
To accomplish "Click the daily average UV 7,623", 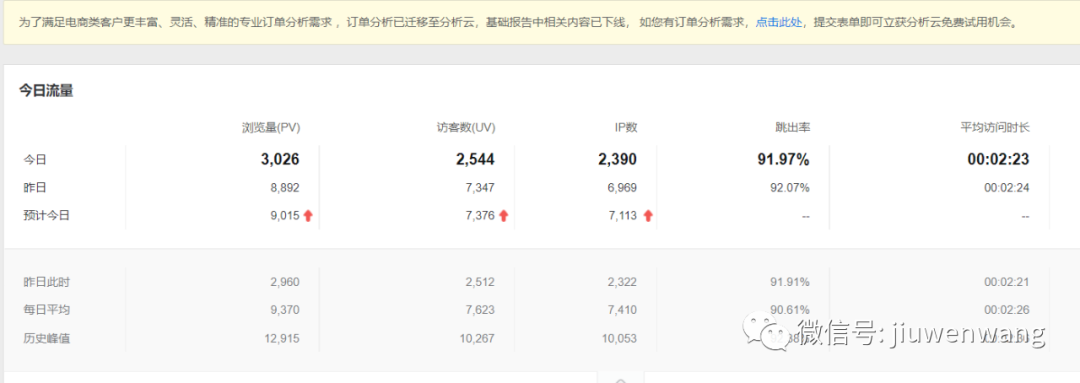I will pyautogui.click(x=481, y=310).
